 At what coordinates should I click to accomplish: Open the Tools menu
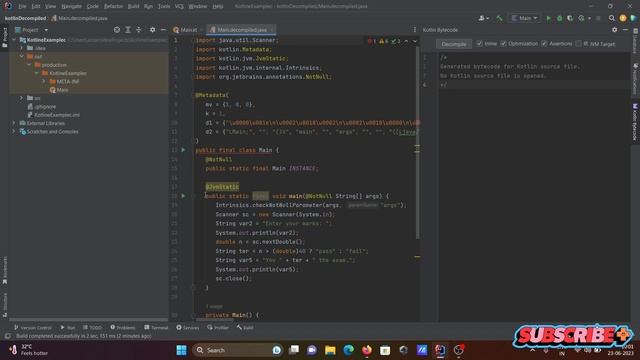[x=164, y=7]
